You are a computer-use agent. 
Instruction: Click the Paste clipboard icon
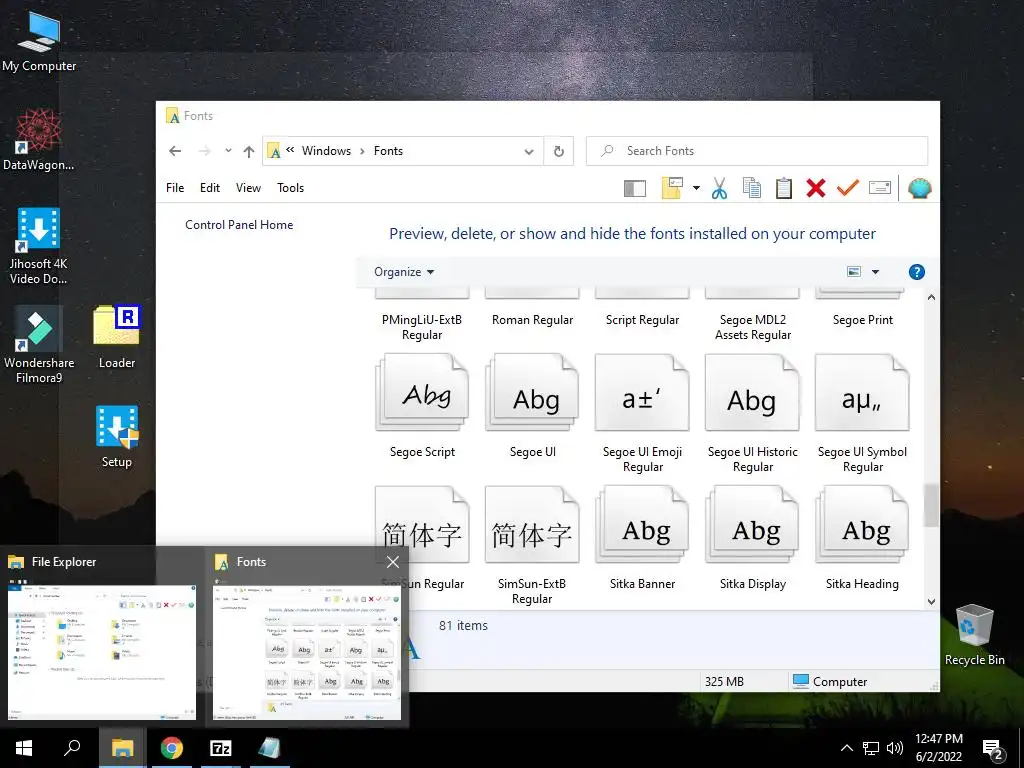[784, 188]
